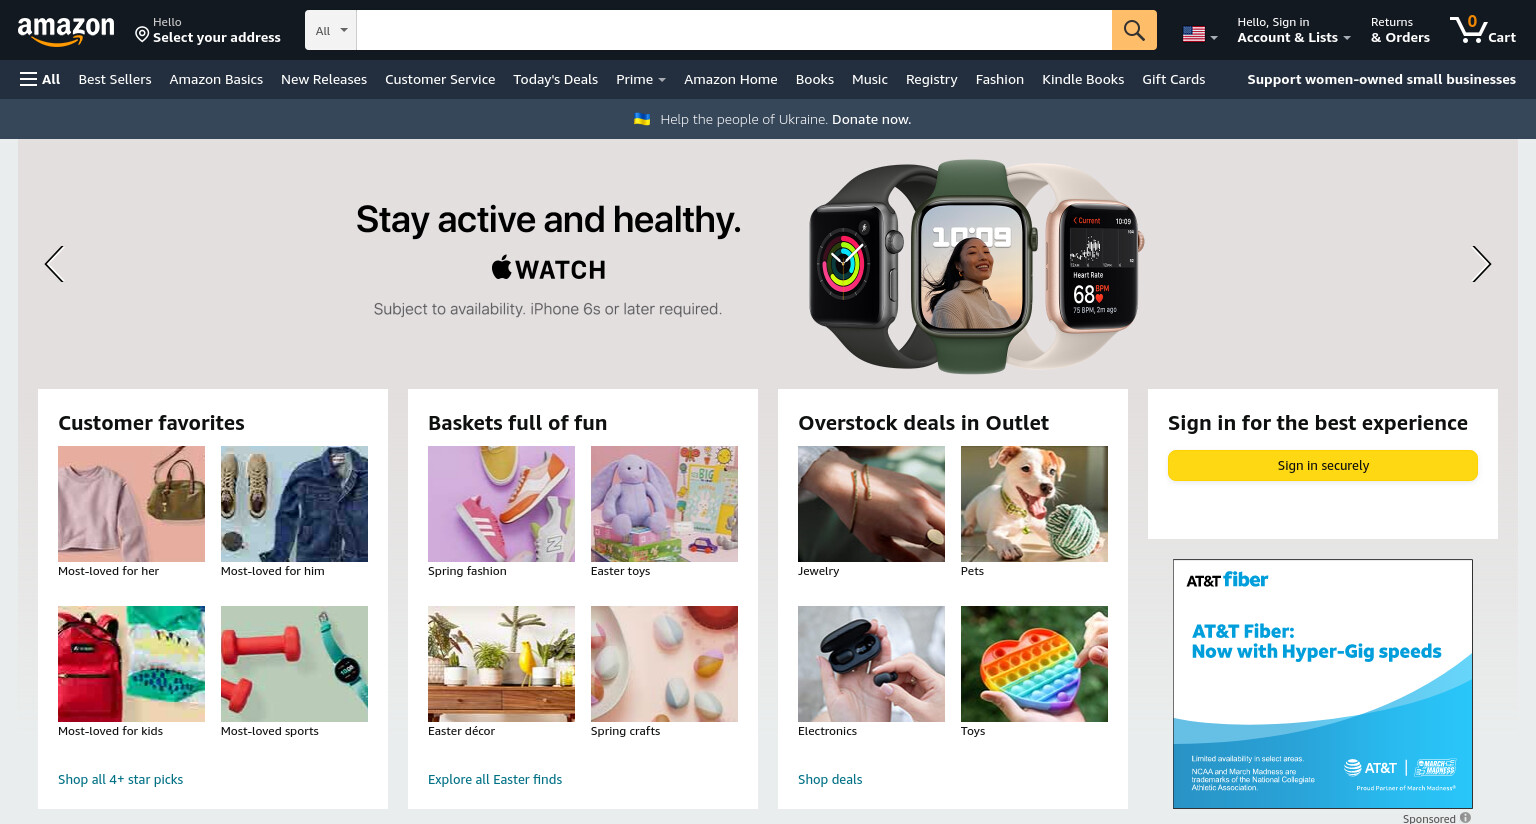Open the Prime dropdown in navigation
This screenshot has height=824, width=1536.
click(640, 79)
